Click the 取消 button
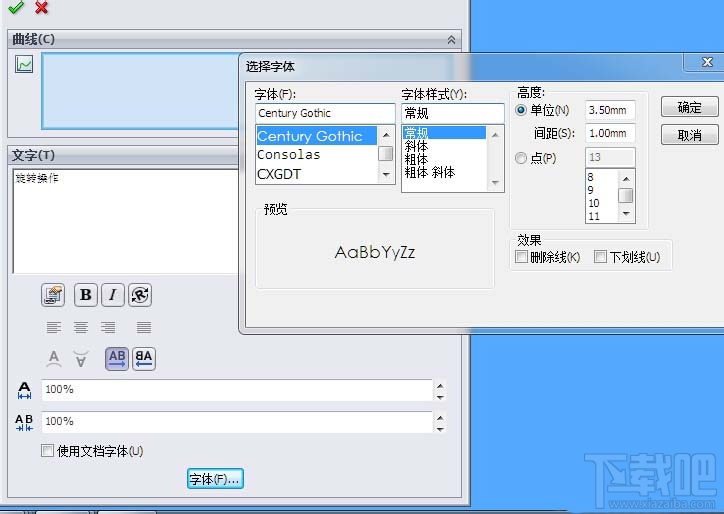Viewport: 724px width, 514px height. click(x=689, y=135)
